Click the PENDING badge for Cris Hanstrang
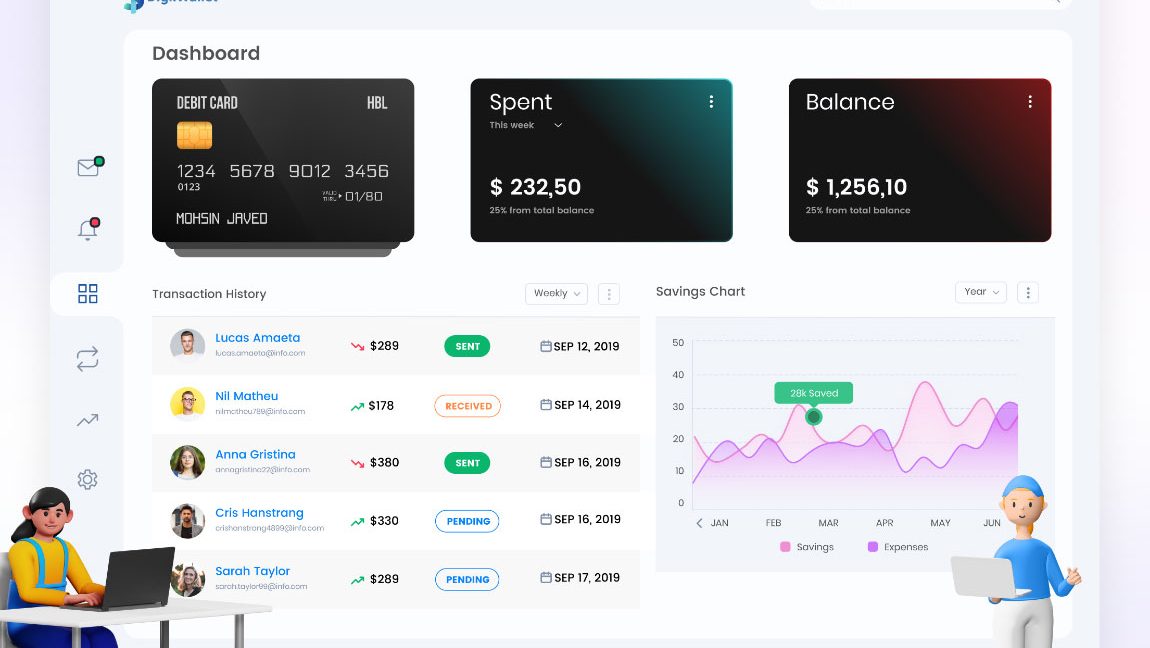This screenshot has height=648, width=1150. 467,521
